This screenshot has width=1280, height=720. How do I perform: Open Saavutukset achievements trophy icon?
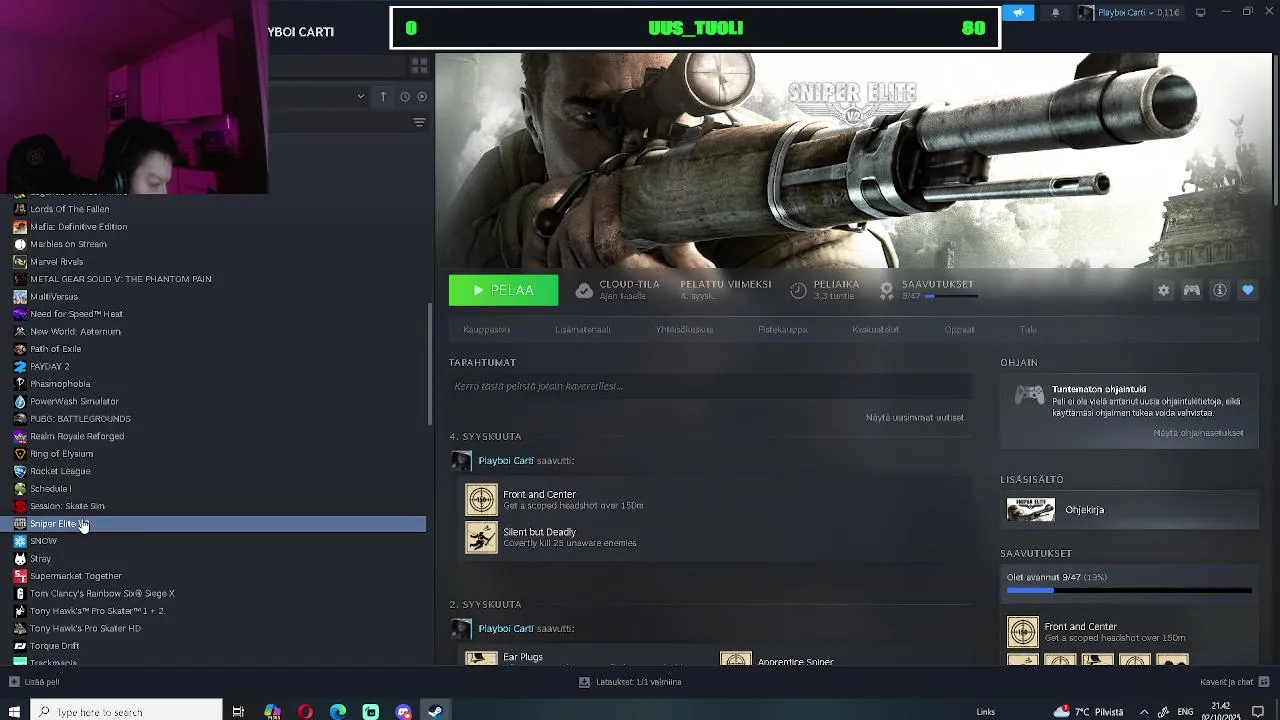tap(886, 290)
